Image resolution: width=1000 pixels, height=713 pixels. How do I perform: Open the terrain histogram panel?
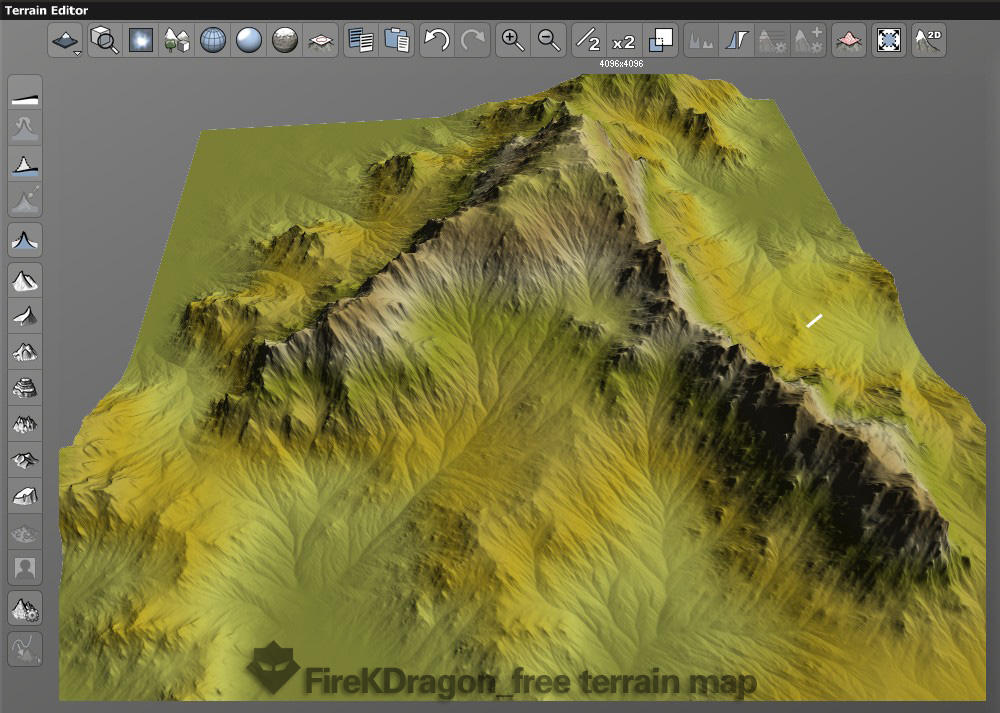[x=700, y=40]
